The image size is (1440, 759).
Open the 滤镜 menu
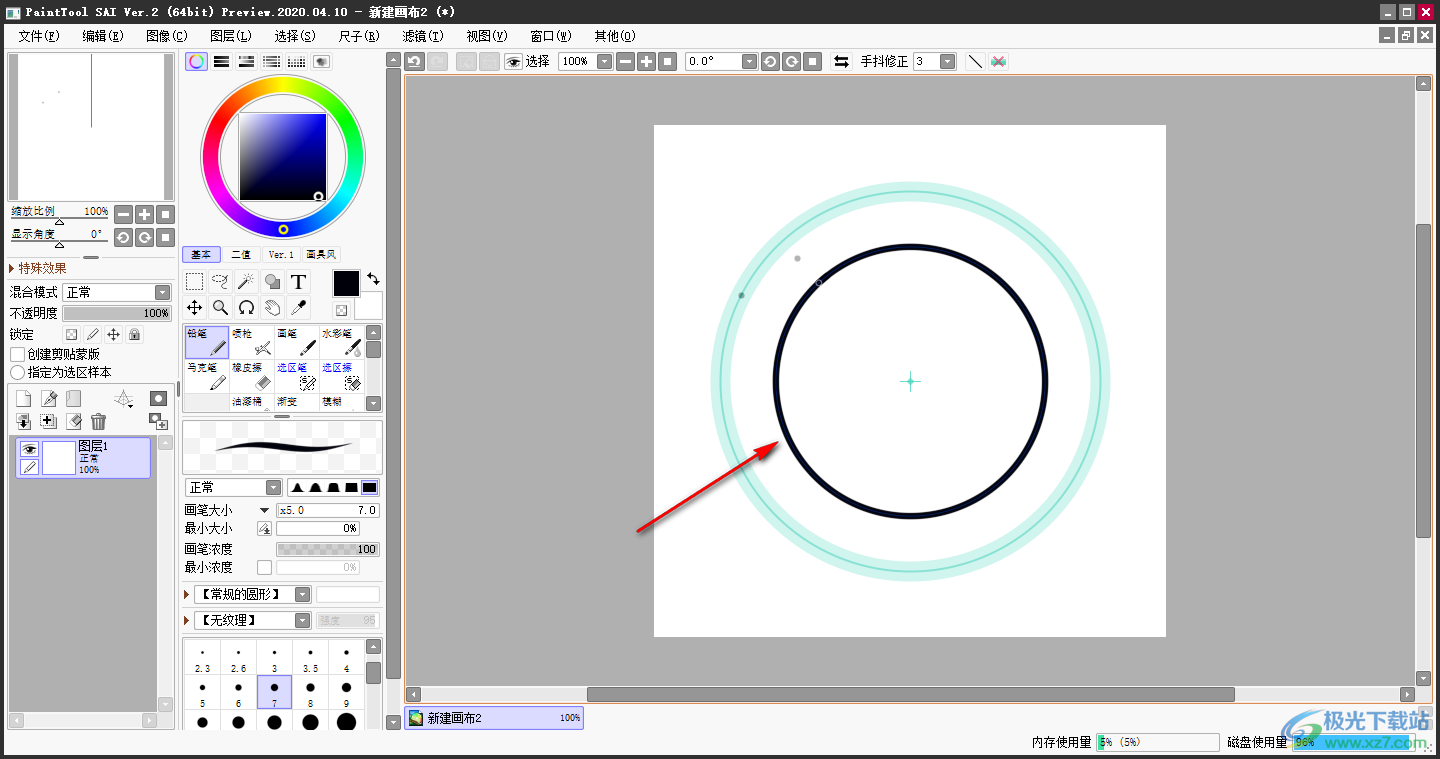click(x=423, y=35)
